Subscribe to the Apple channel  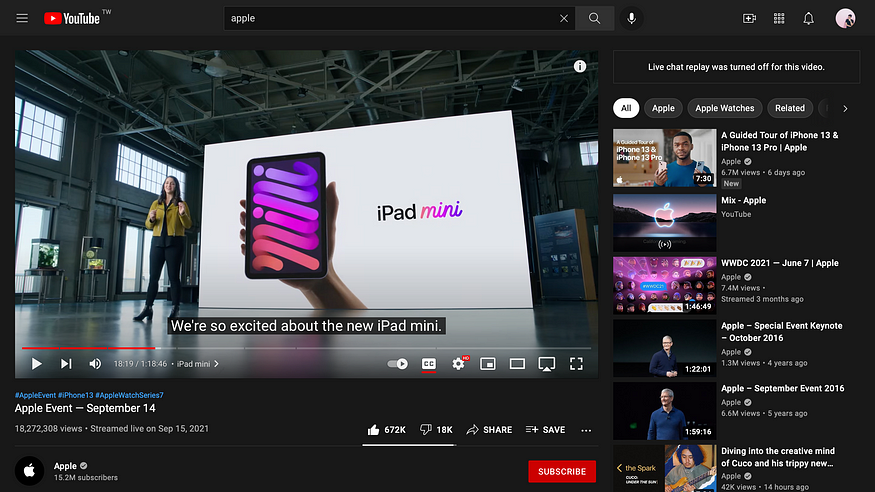click(562, 471)
